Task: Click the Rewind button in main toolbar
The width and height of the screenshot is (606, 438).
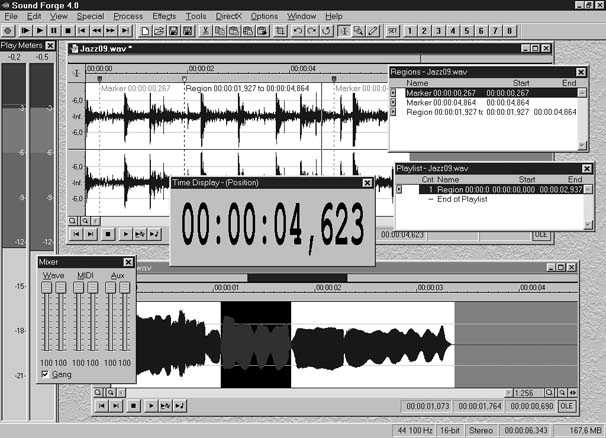Action: tap(97, 31)
